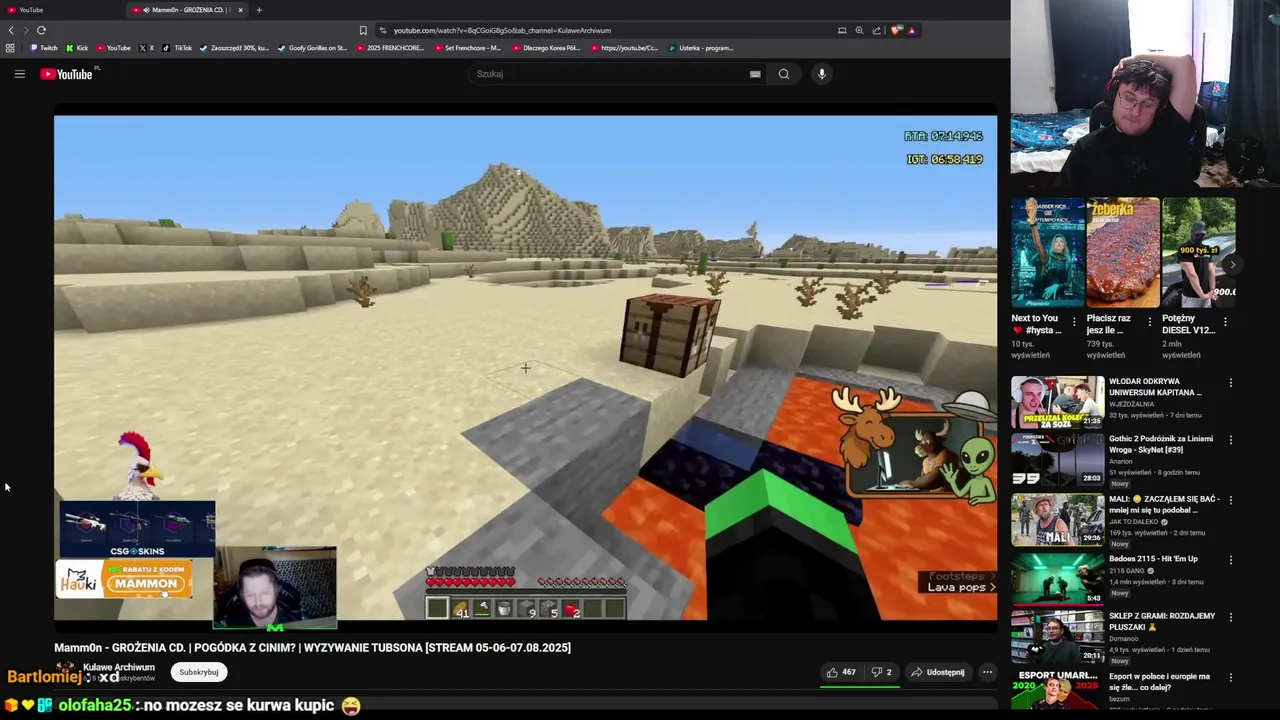The height and width of the screenshot is (720, 1280).
Task: Open Twitch bookmark
Action: pos(44,48)
